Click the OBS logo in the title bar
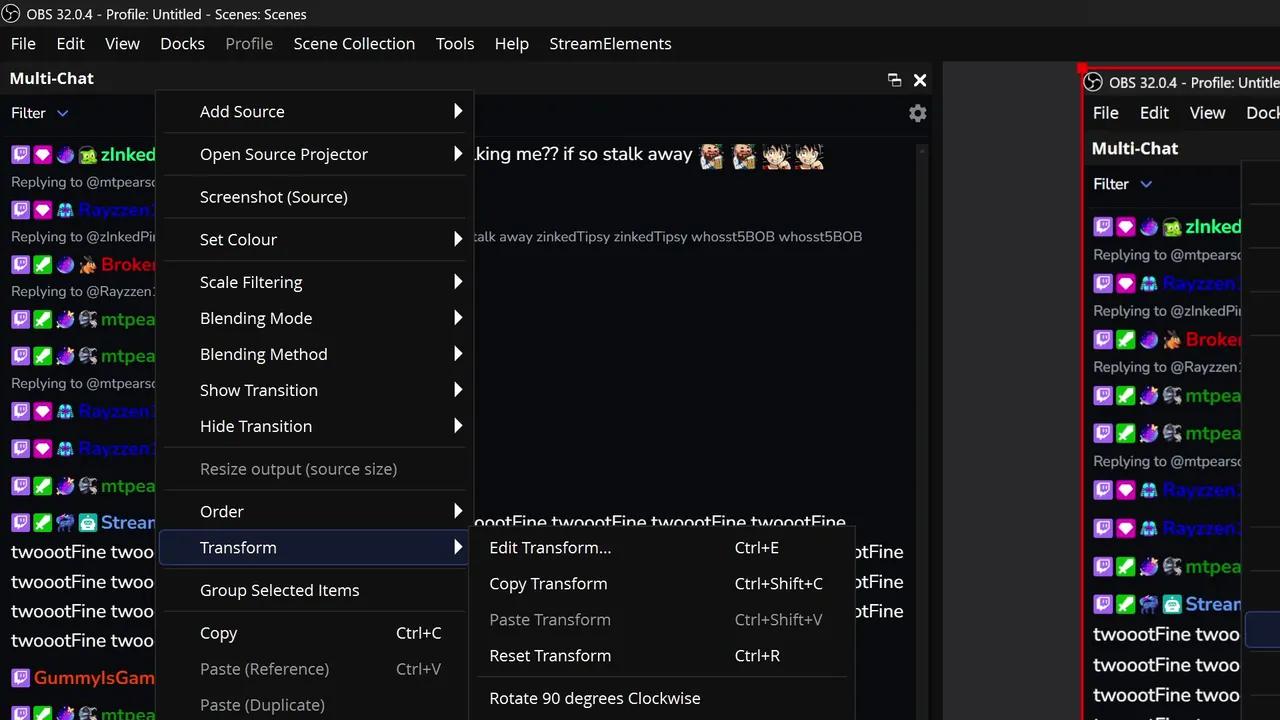The width and height of the screenshot is (1280, 720). (11, 14)
